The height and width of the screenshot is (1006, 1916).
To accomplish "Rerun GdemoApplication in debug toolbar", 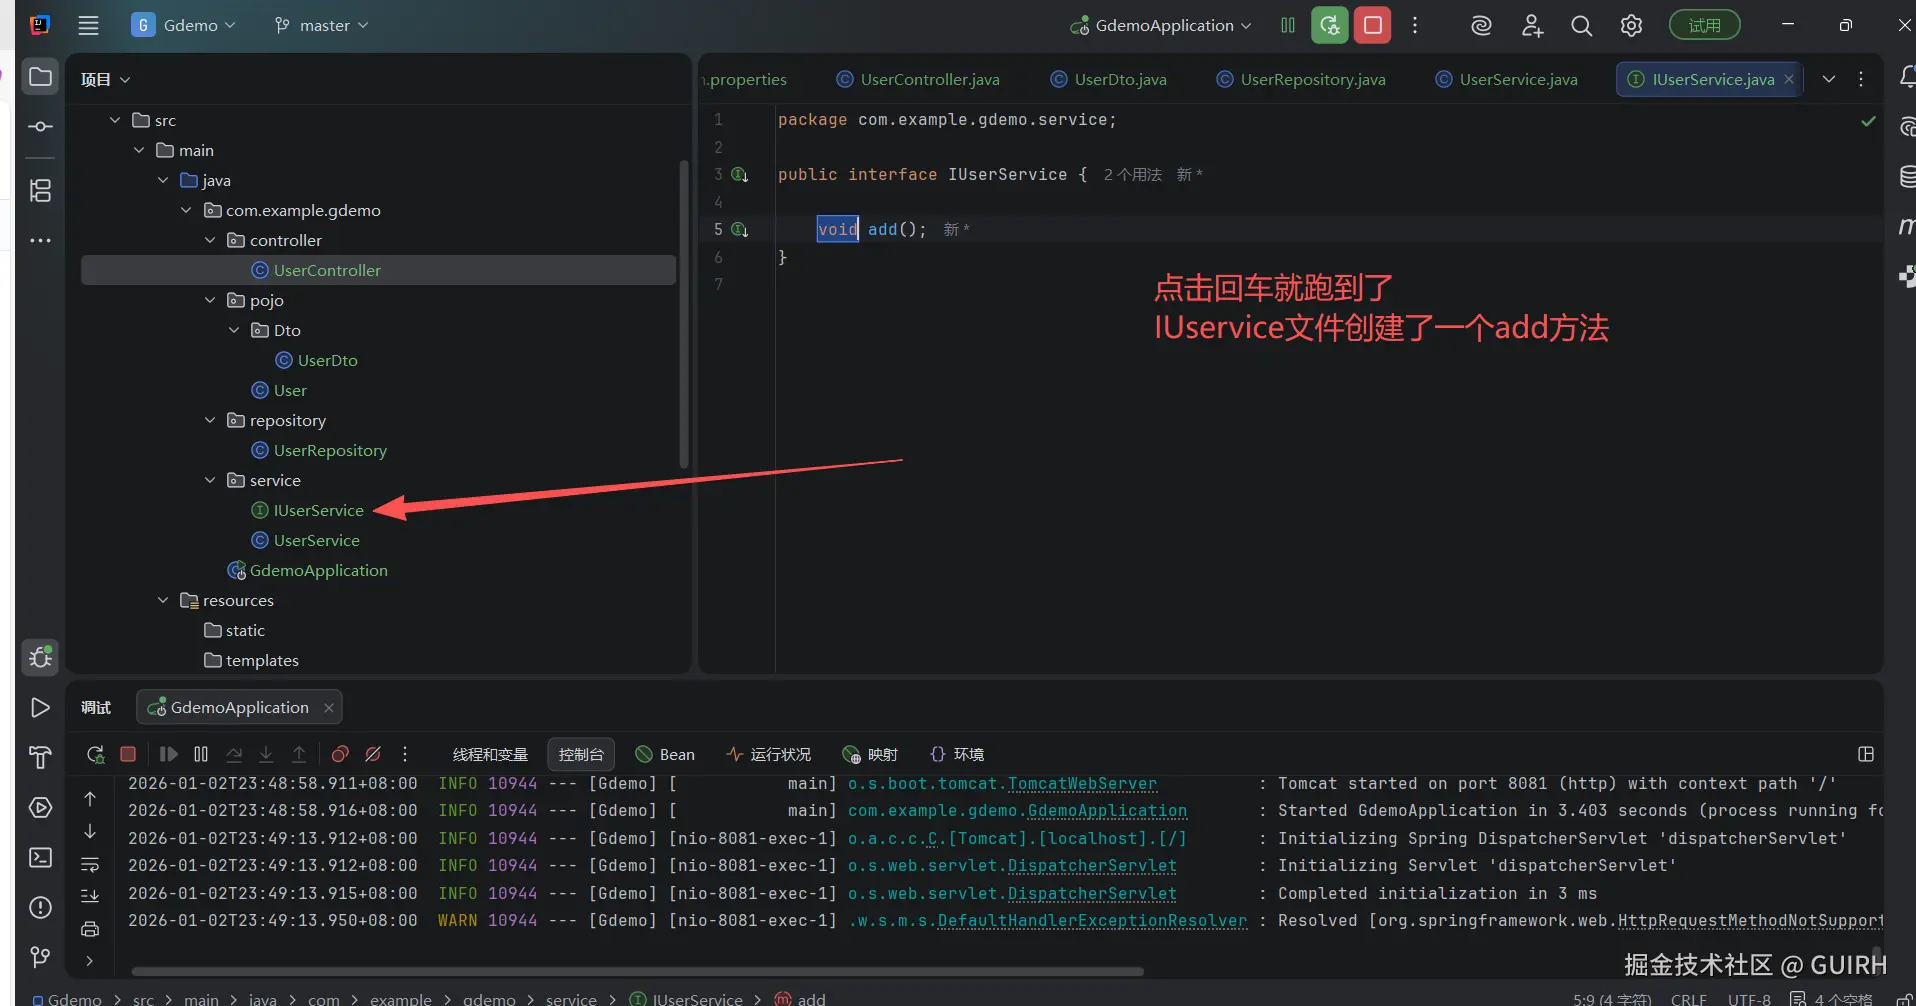I will pyautogui.click(x=95, y=754).
